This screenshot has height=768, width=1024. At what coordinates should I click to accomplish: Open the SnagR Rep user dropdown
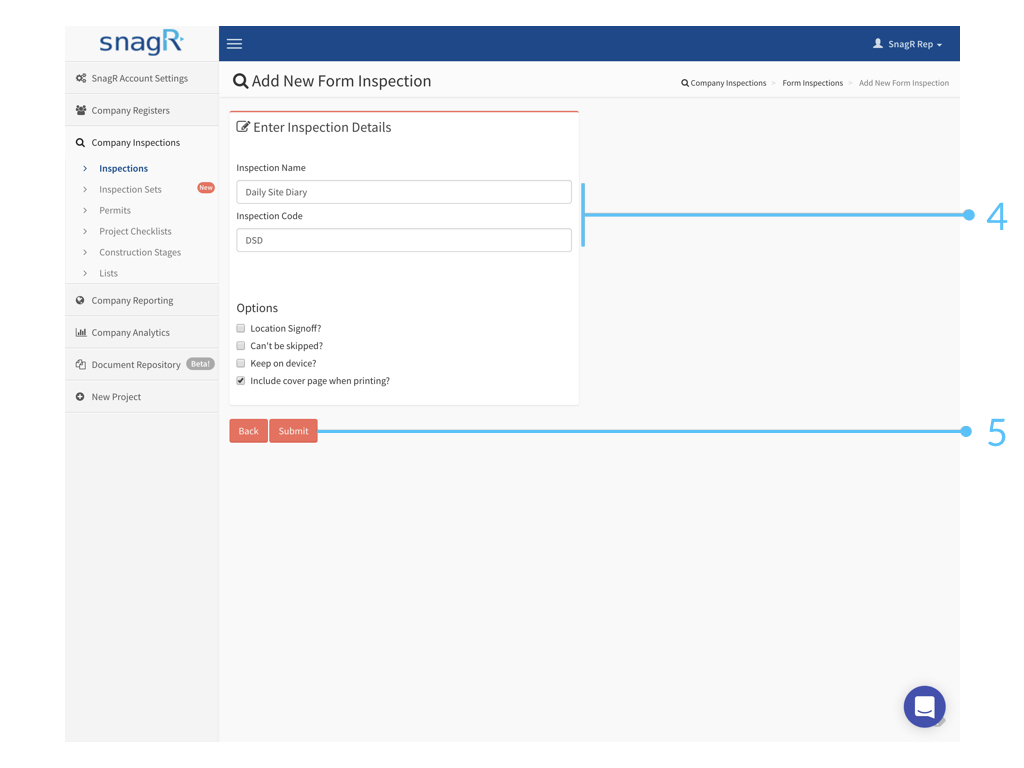(908, 44)
